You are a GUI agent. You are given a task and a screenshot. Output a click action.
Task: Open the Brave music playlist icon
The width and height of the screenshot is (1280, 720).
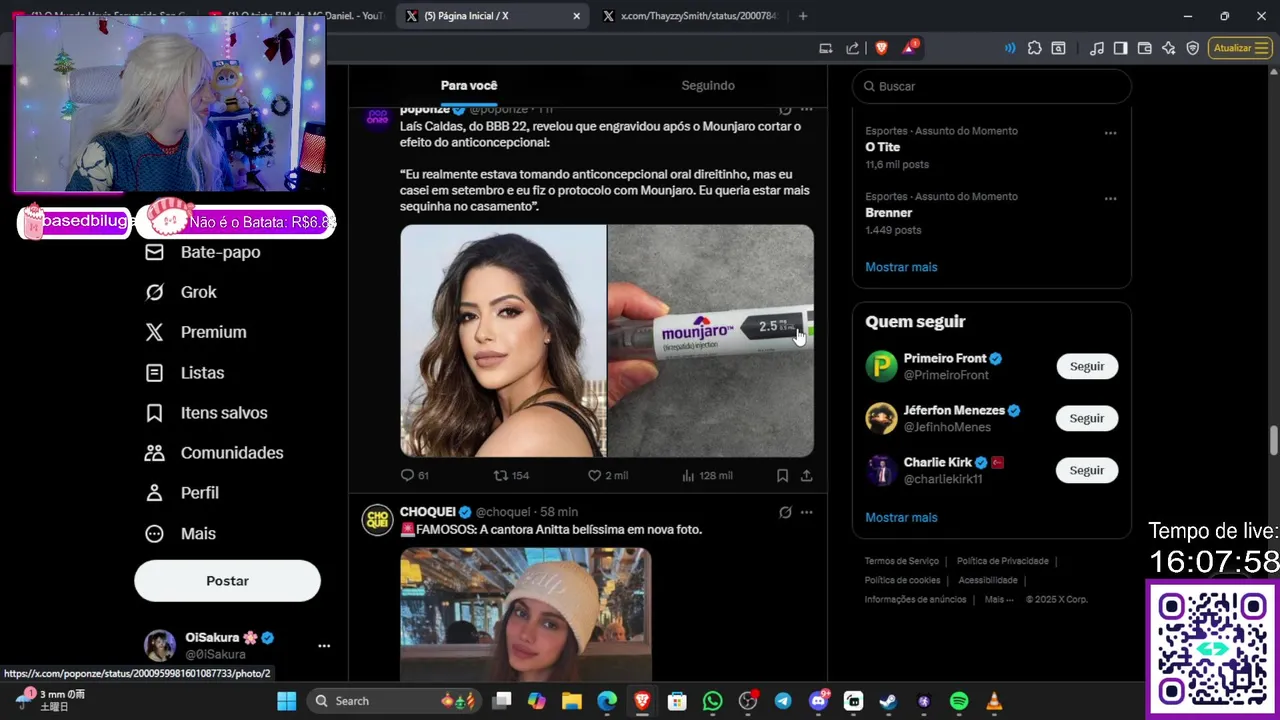coord(1097,48)
